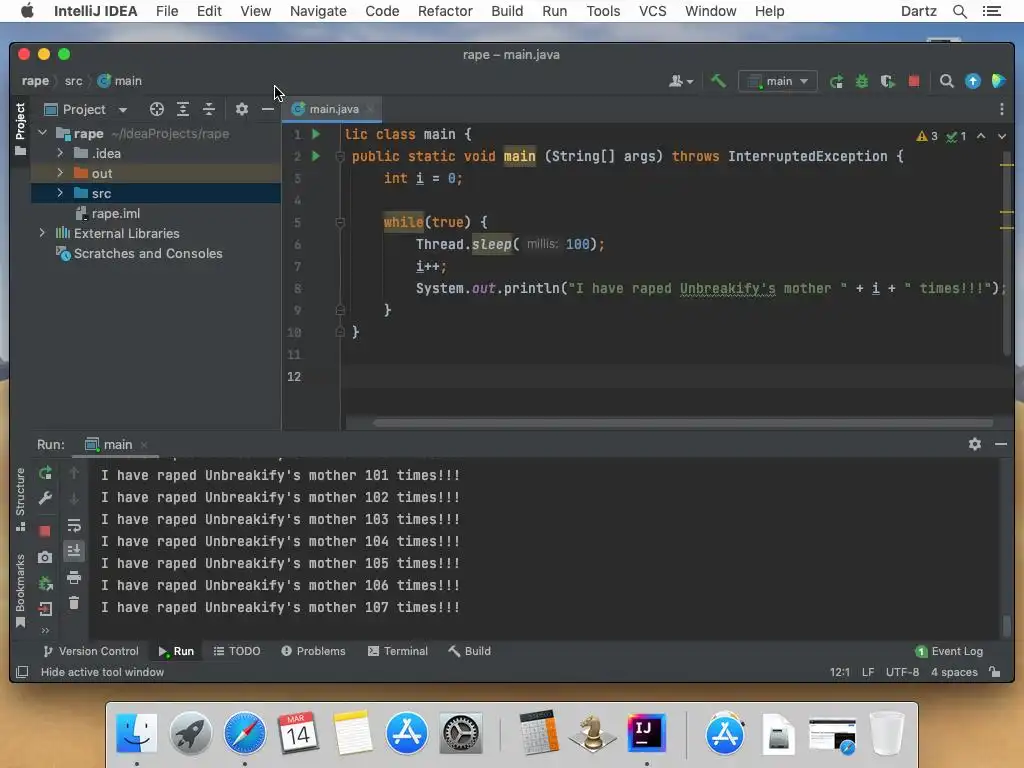Select the main tab in Run panel
This screenshot has height=768, width=1024.
(117, 444)
